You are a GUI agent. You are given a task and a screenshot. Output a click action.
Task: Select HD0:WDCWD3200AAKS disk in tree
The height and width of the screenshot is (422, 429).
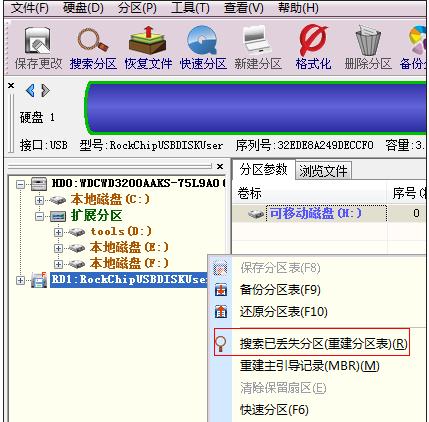[138, 183]
